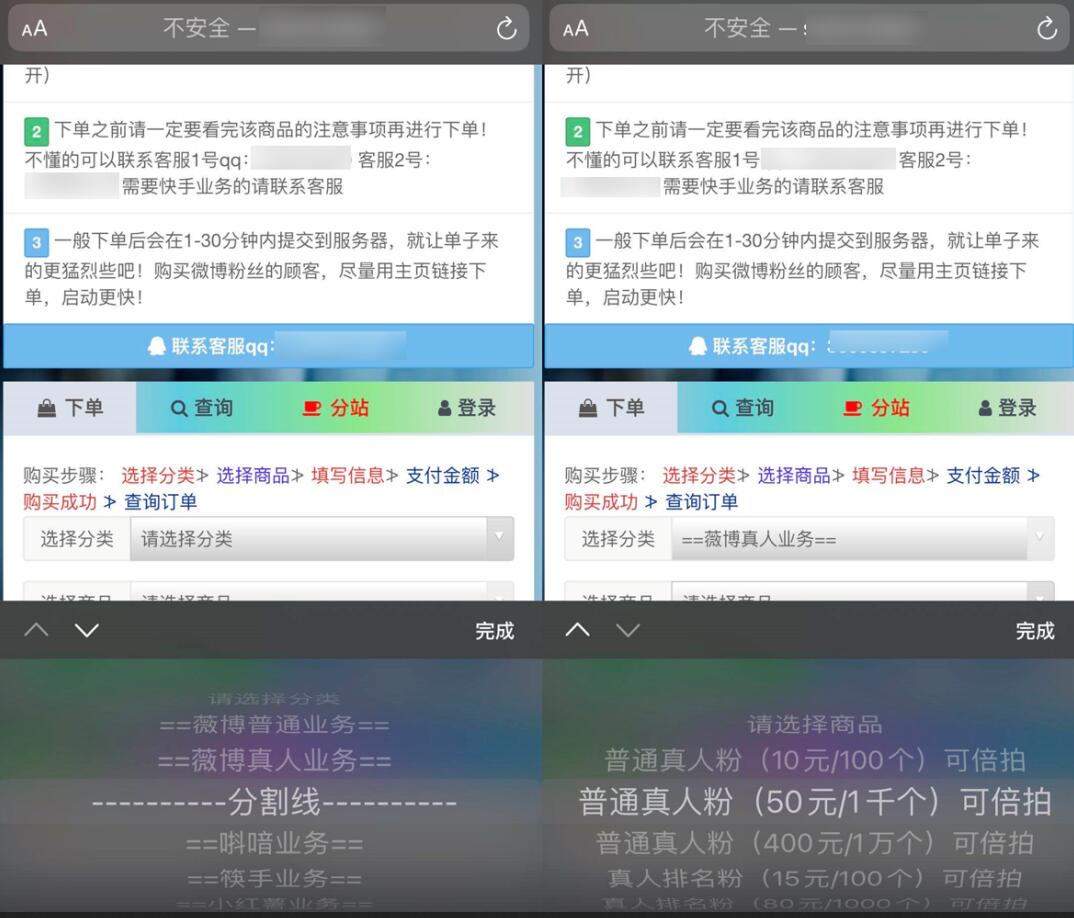Screen dimensions: 1074x918
Task: Tap 完成 on the left picker toolbar
Action: pos(495,630)
